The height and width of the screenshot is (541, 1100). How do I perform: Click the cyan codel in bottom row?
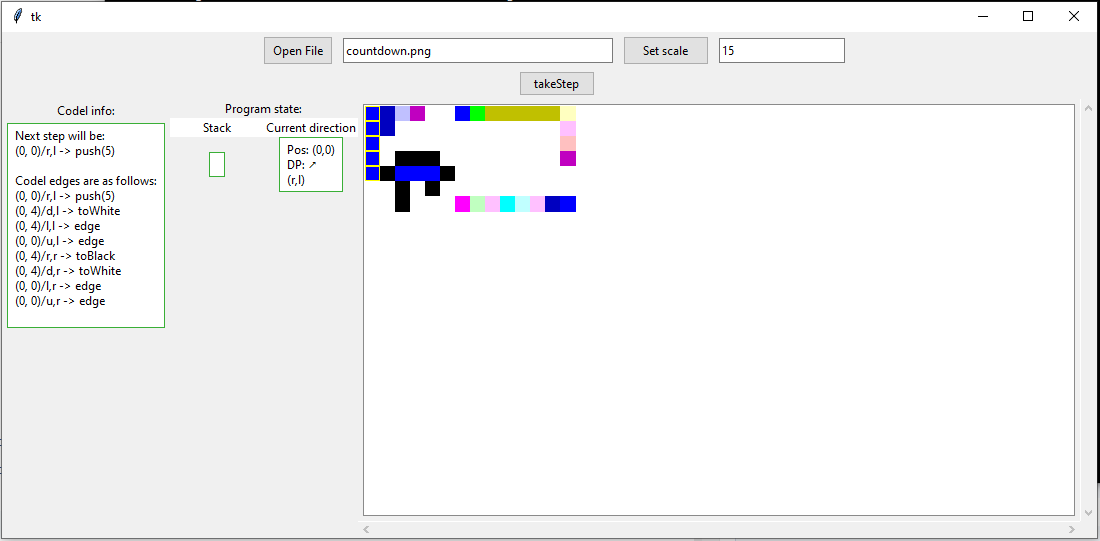pyautogui.click(x=507, y=204)
